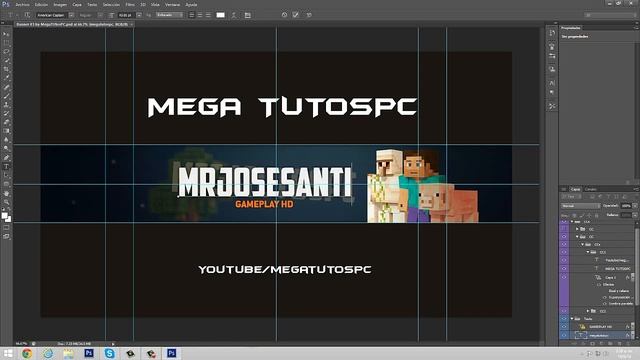Select the Clone Stamp tool

[6, 104]
